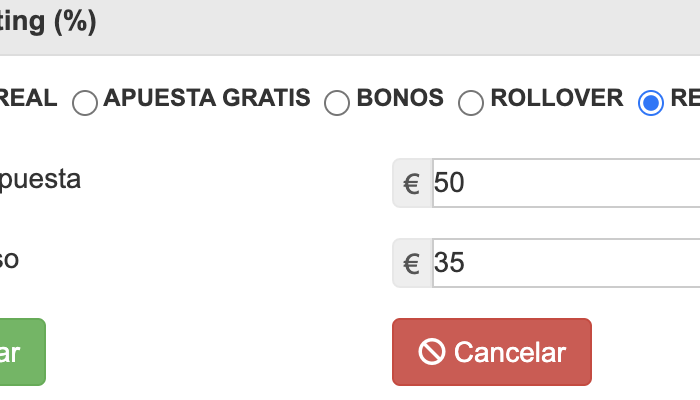This screenshot has width=700, height=400.
Task: Click the selected blue radio button
Action: click(651, 103)
